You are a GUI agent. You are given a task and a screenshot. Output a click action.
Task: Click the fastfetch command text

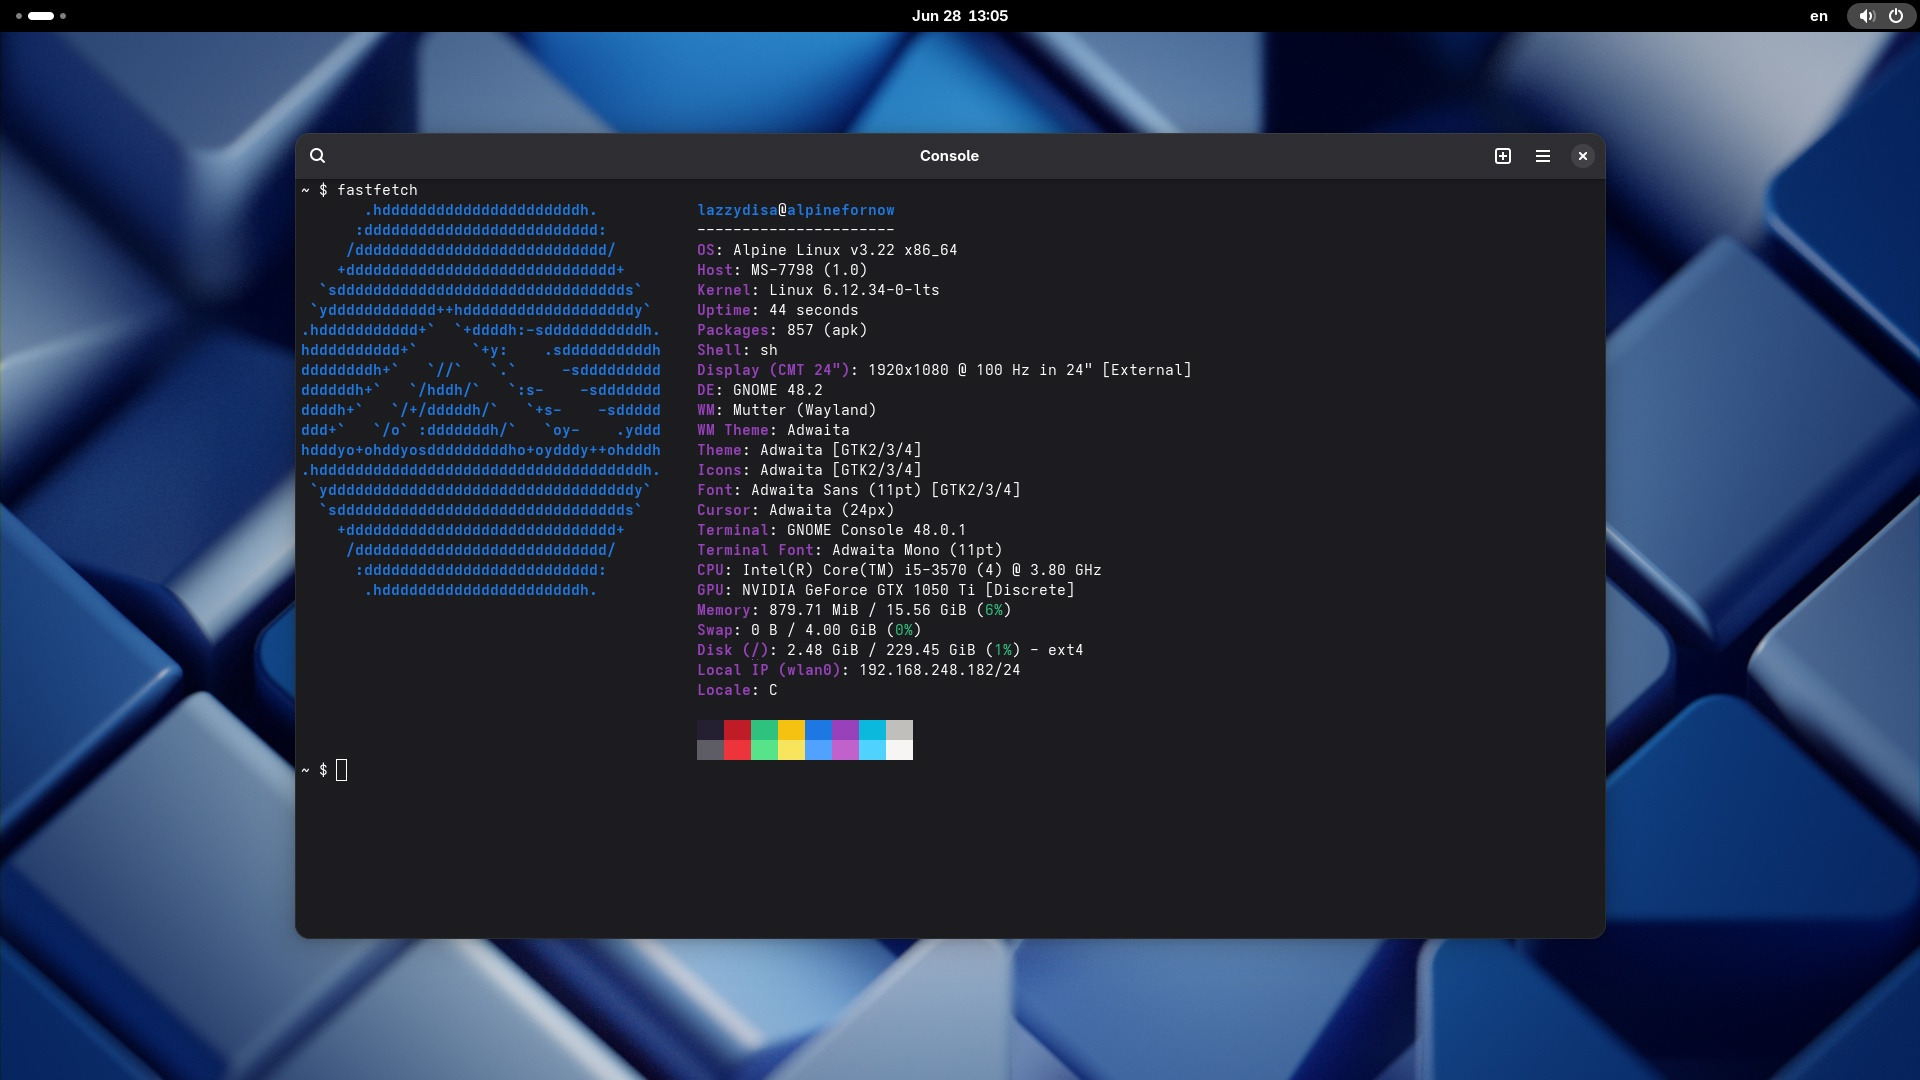click(377, 190)
